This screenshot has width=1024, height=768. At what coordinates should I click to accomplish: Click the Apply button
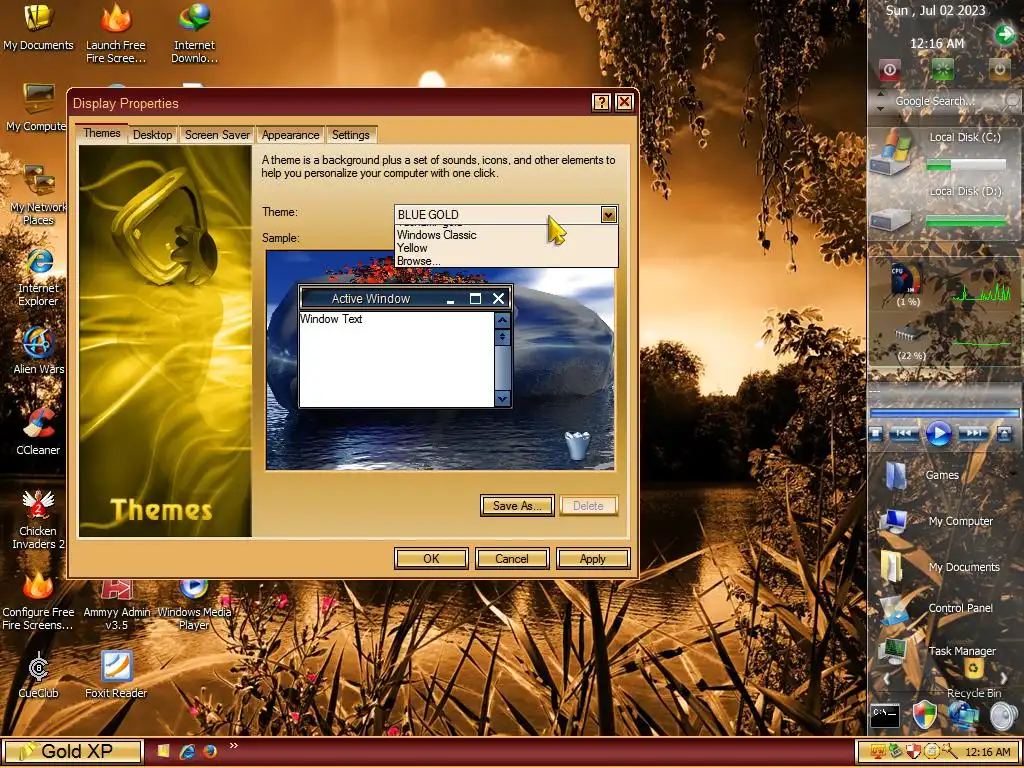pos(592,559)
